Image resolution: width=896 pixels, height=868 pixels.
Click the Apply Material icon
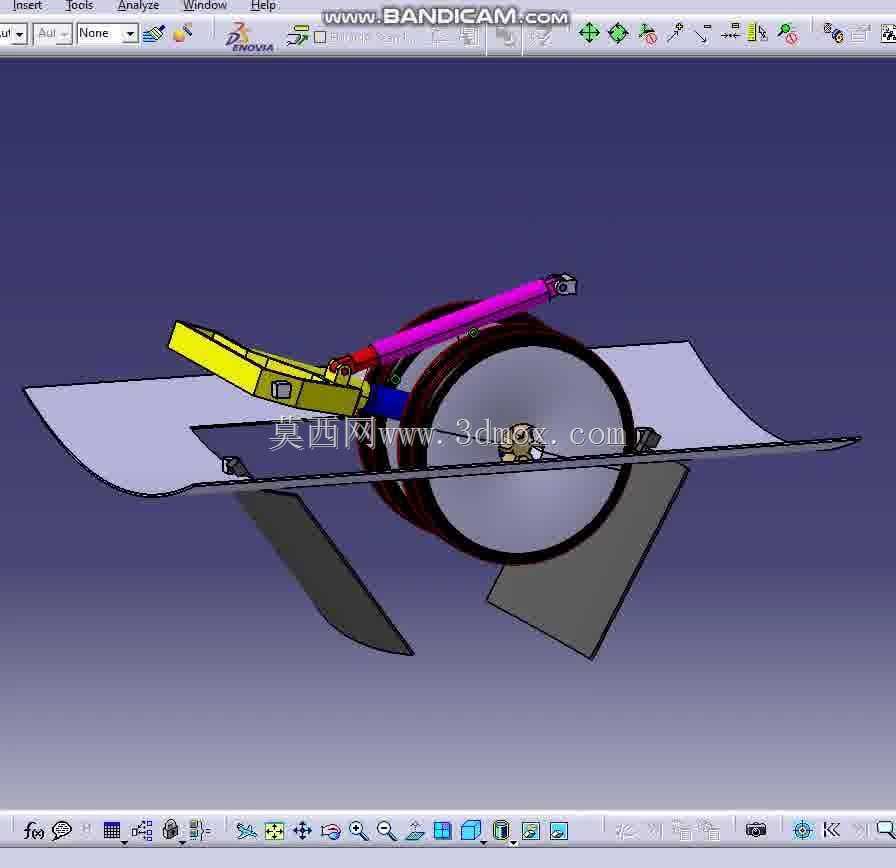(183, 33)
